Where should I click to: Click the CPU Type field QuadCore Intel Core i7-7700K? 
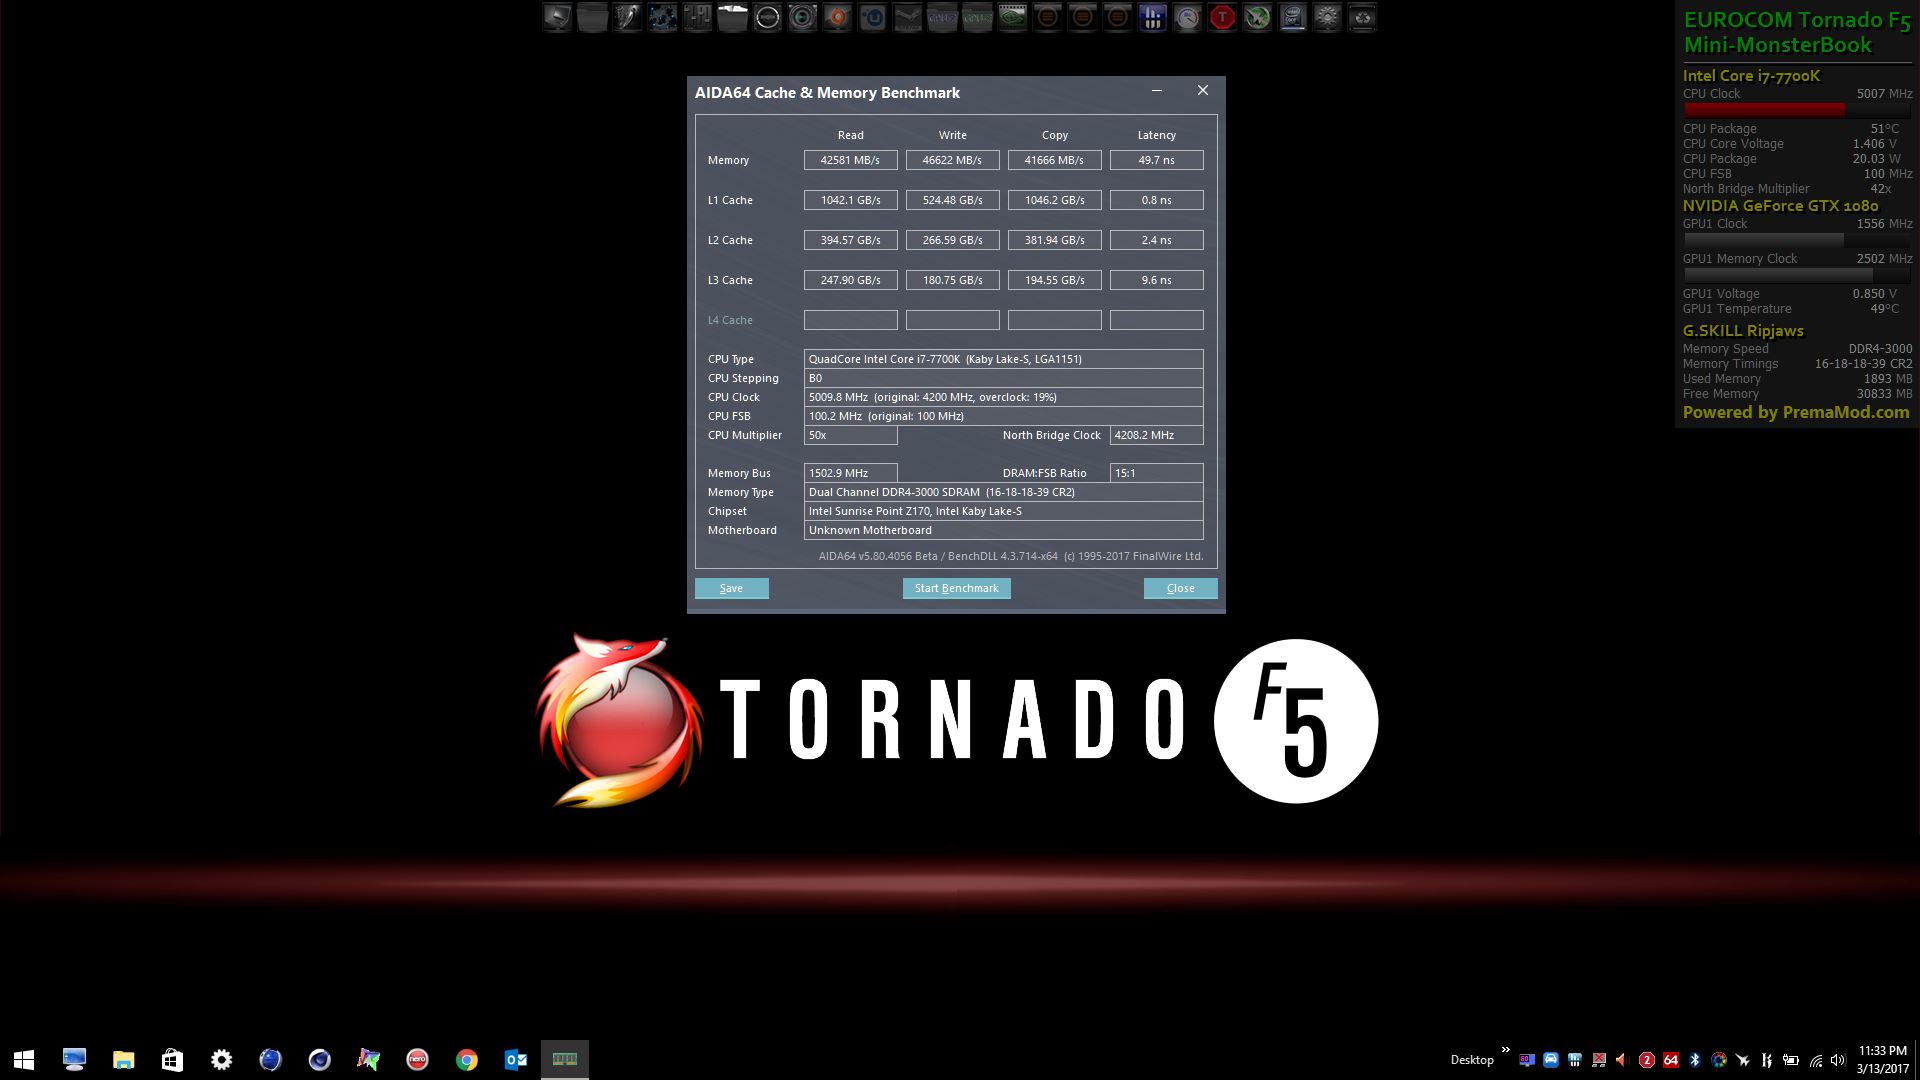[1003, 359]
